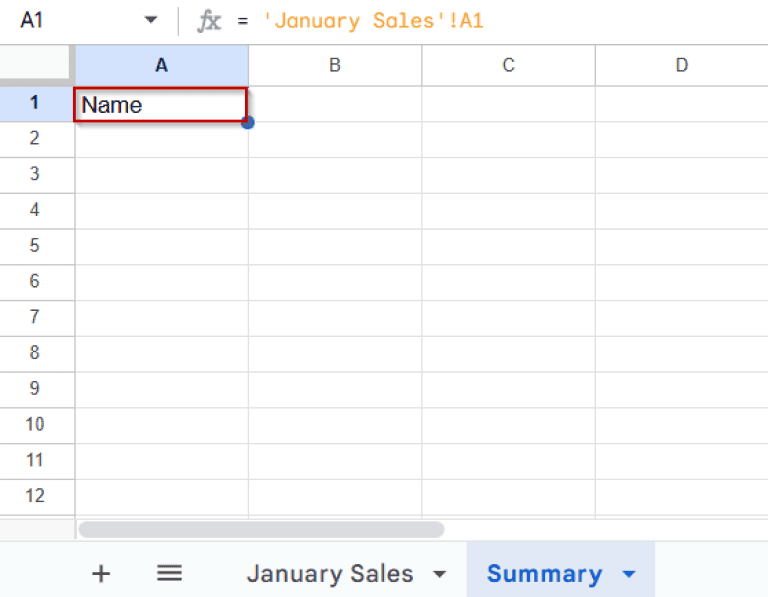This screenshot has height=597, width=768.
Task: Open the January Sales tab menu arrow
Action: (439, 574)
